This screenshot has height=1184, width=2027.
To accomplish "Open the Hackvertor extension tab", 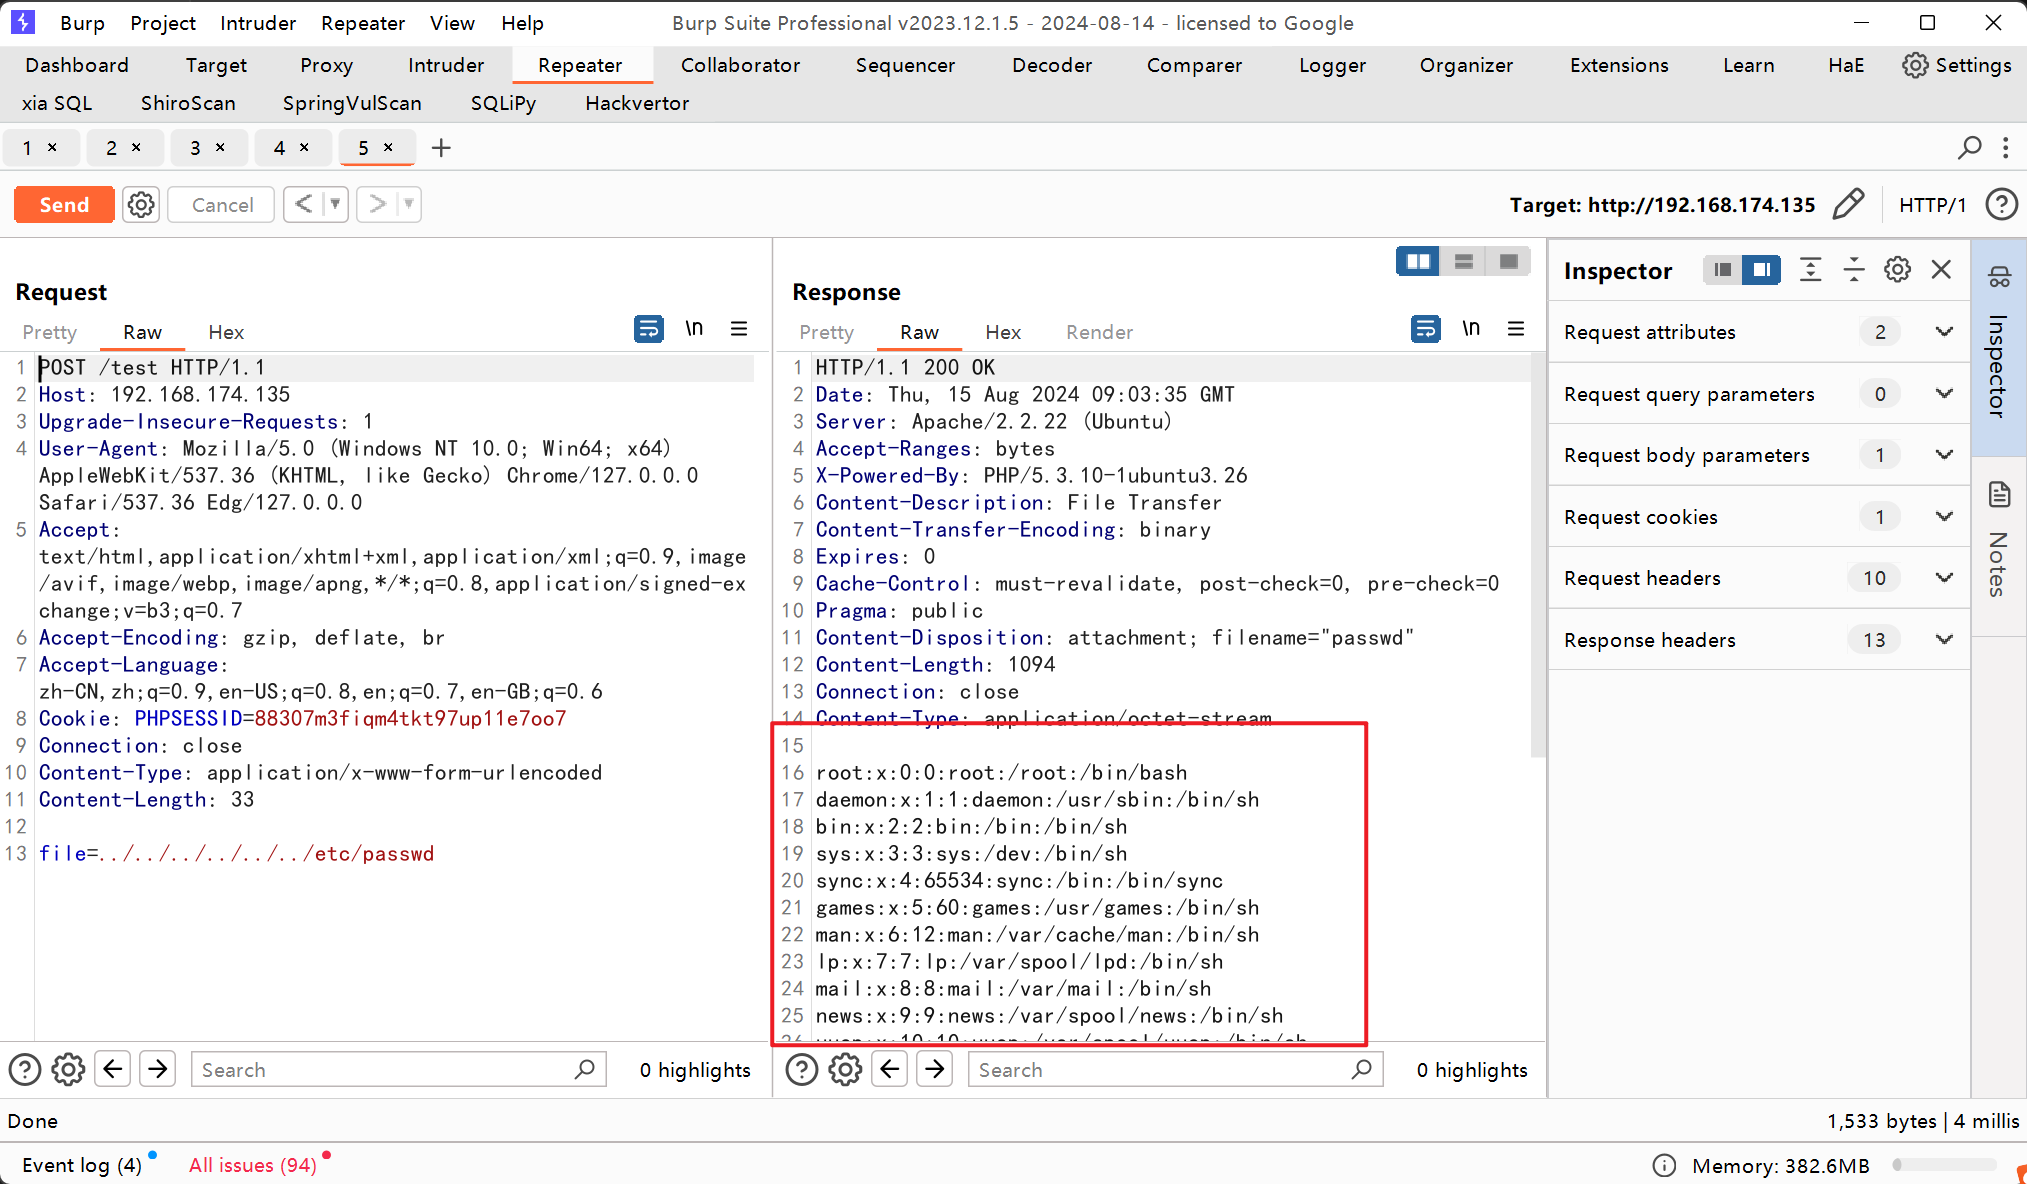I will (637, 103).
